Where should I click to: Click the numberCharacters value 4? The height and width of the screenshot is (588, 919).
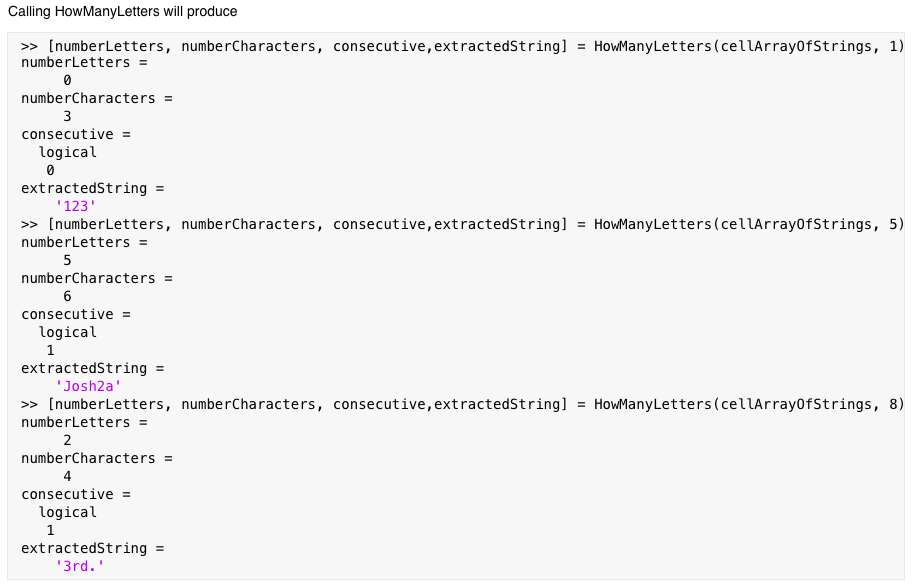pos(67,477)
